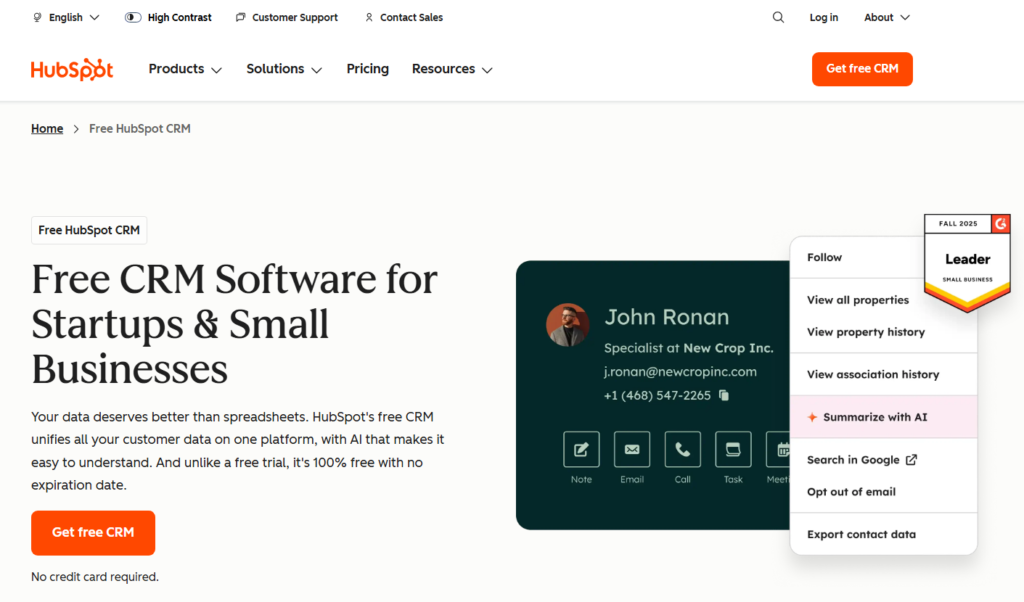Click the HubSpot logo
The width and height of the screenshot is (1024, 602).
(72, 69)
